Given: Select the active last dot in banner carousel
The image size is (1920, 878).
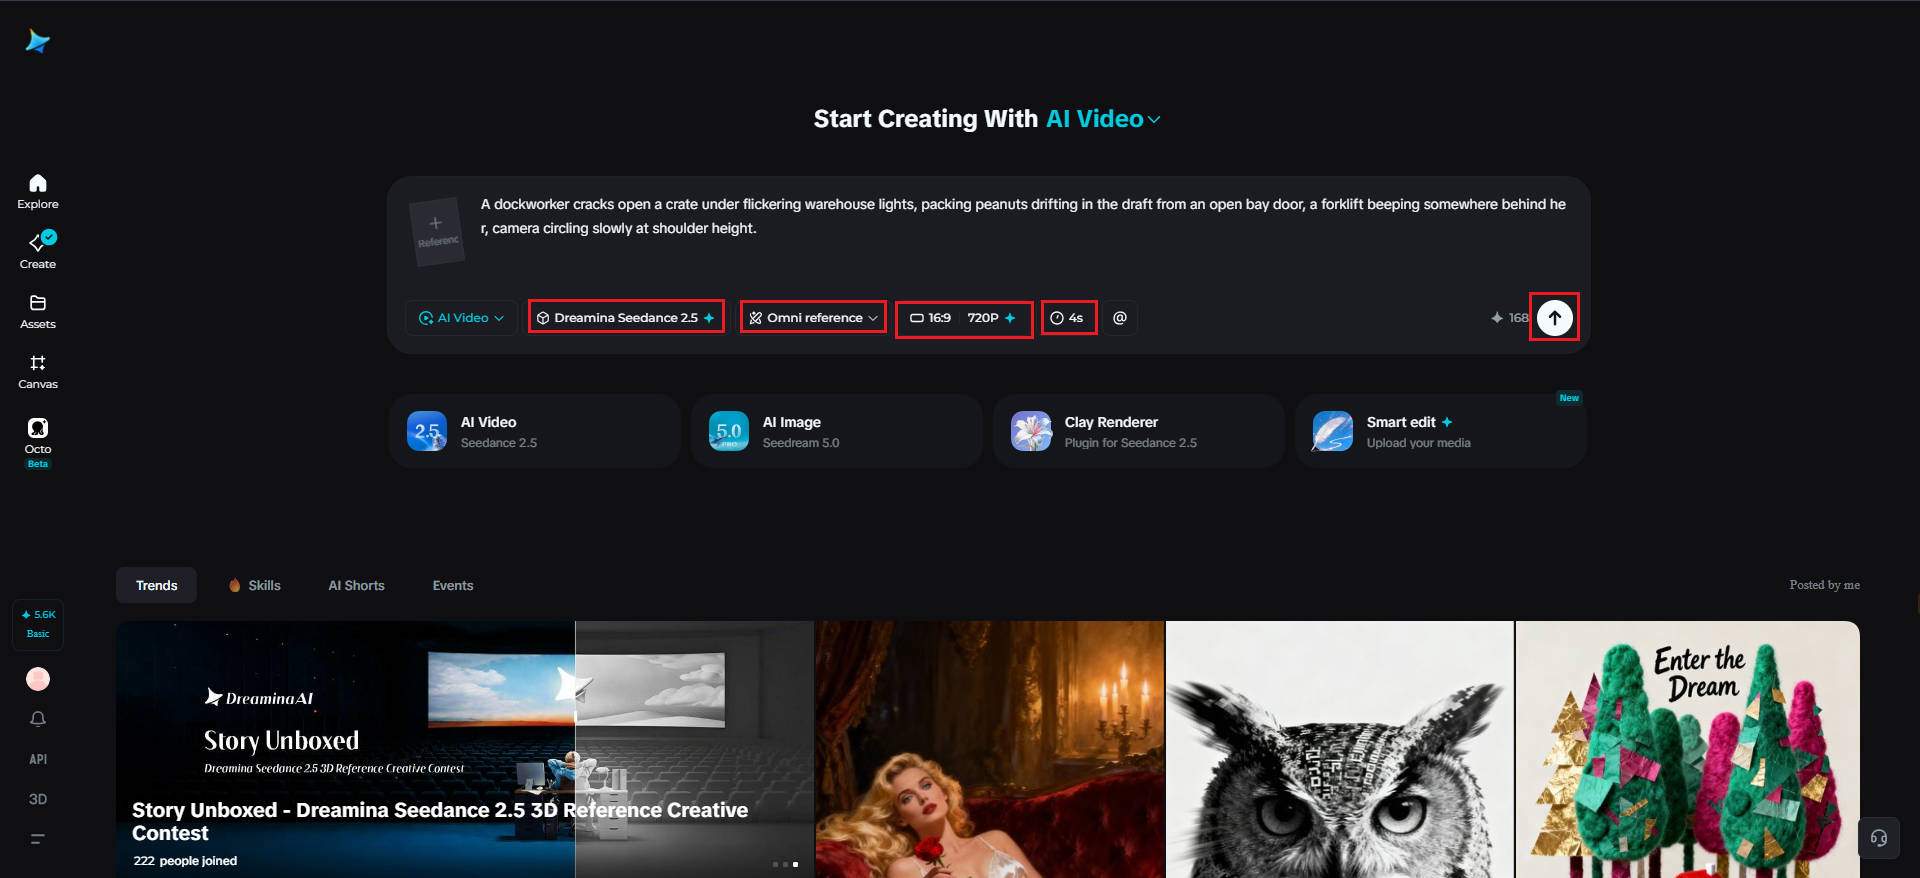Looking at the screenshot, I should click(795, 864).
